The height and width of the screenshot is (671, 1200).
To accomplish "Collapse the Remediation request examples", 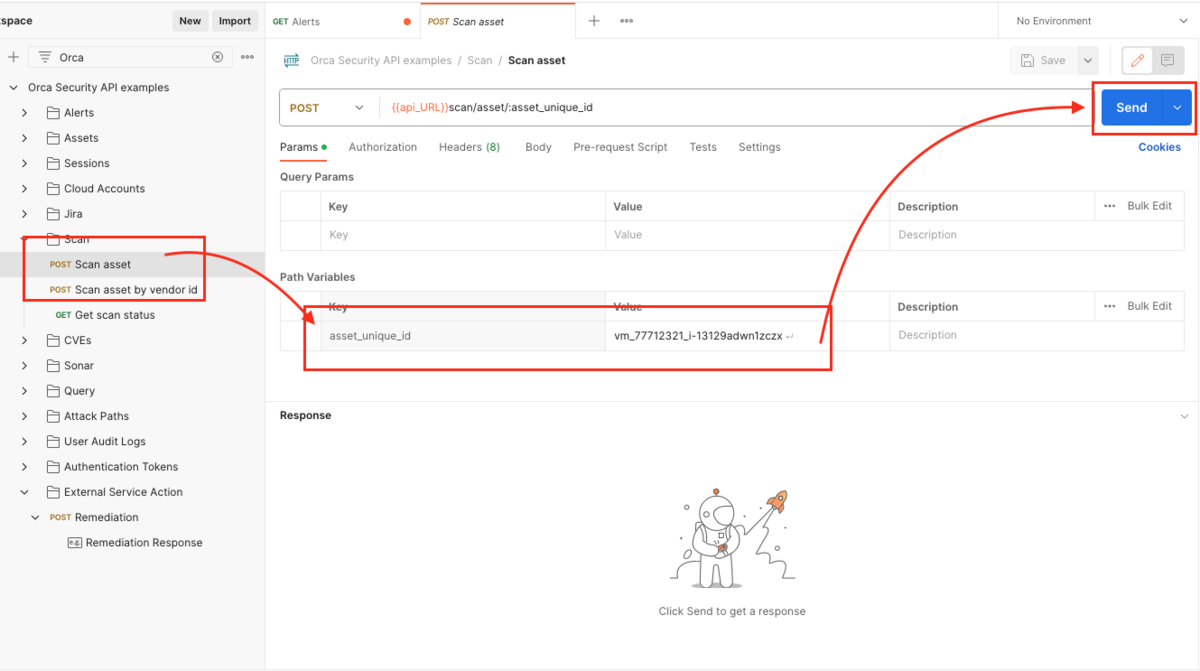I will pyautogui.click(x=36, y=517).
